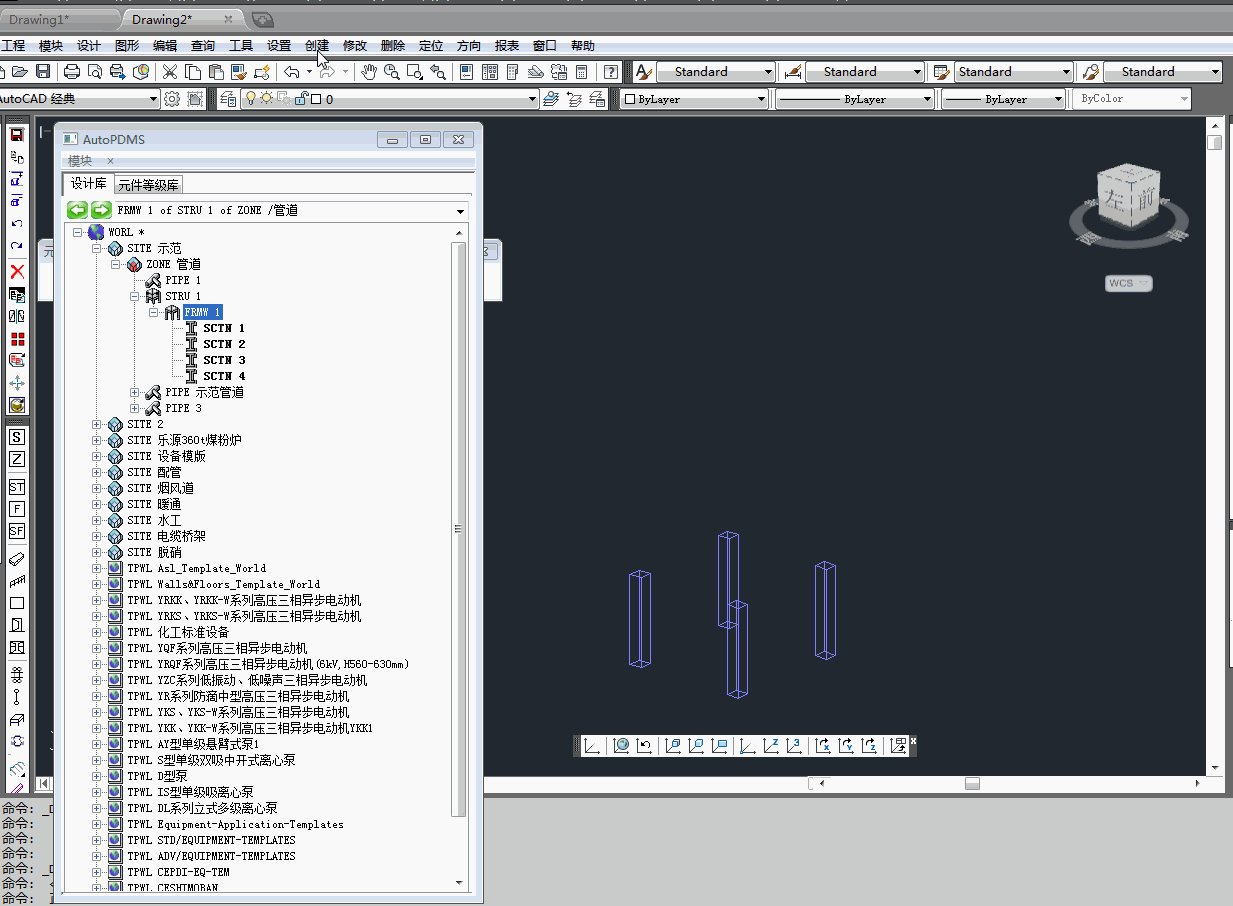Expand TPWL D型泵 node
1233x906 pixels.
(97, 776)
